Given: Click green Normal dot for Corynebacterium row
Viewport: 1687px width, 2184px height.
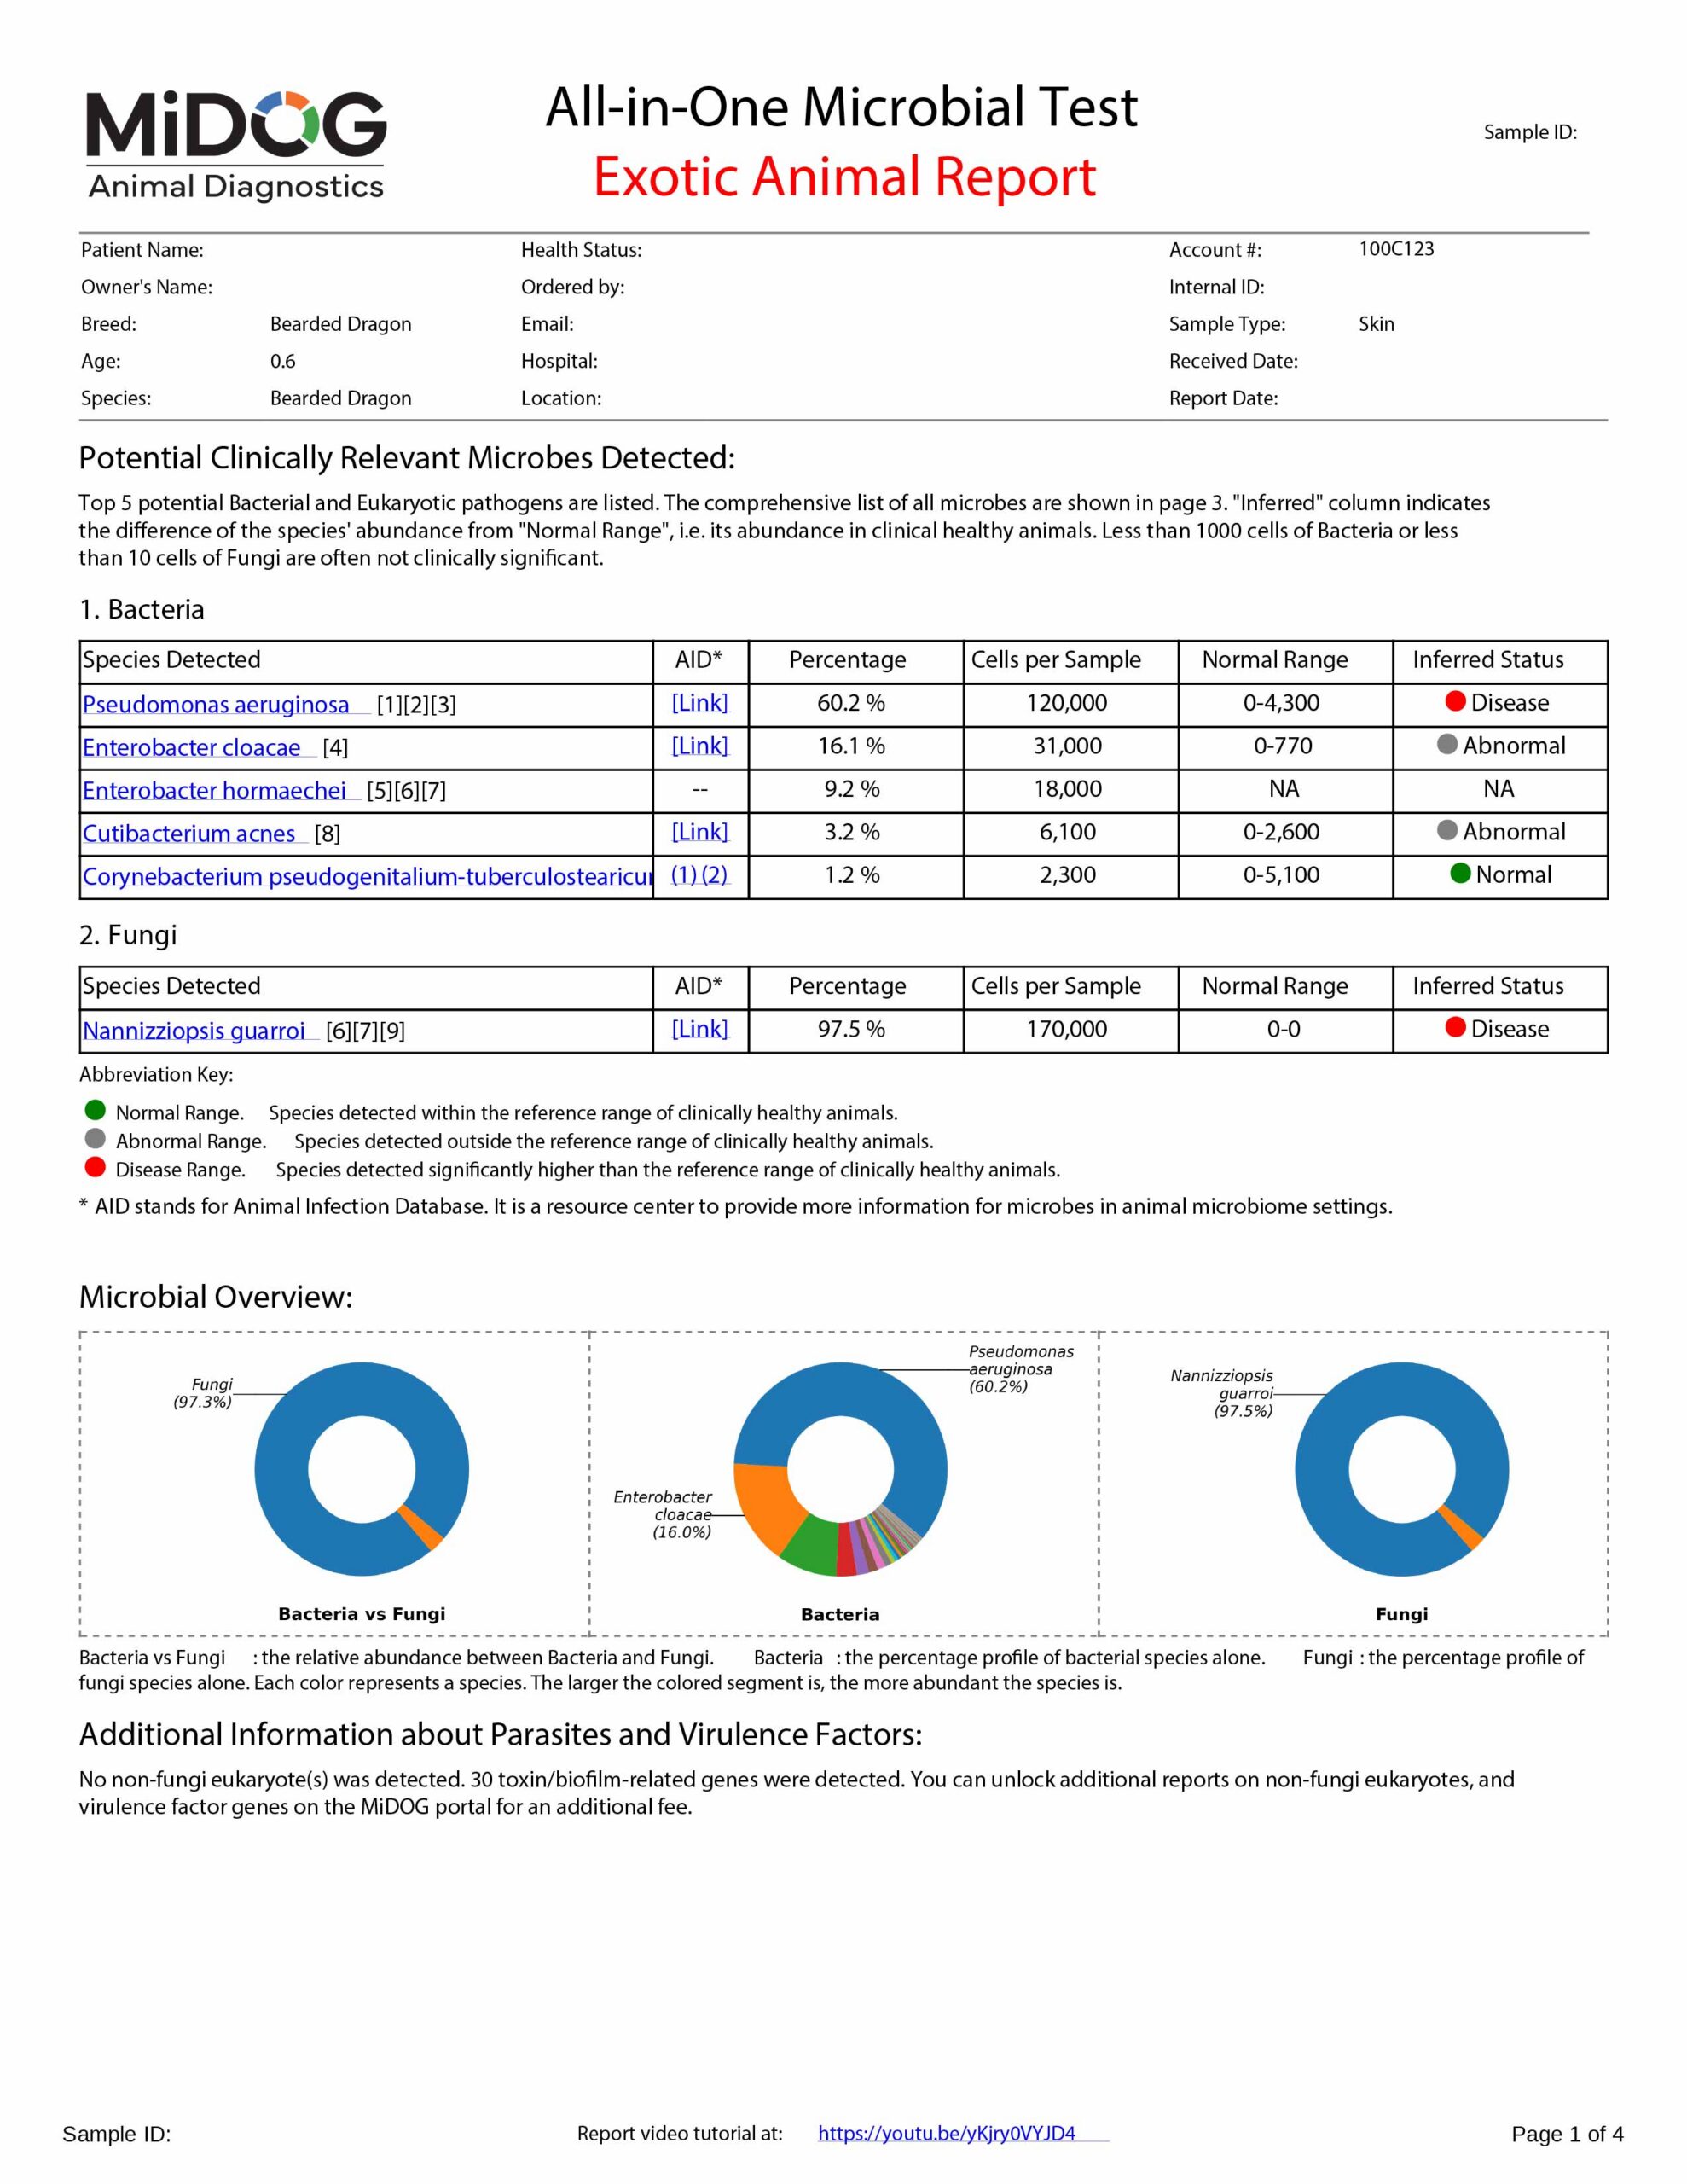Looking at the screenshot, I should click(1460, 873).
